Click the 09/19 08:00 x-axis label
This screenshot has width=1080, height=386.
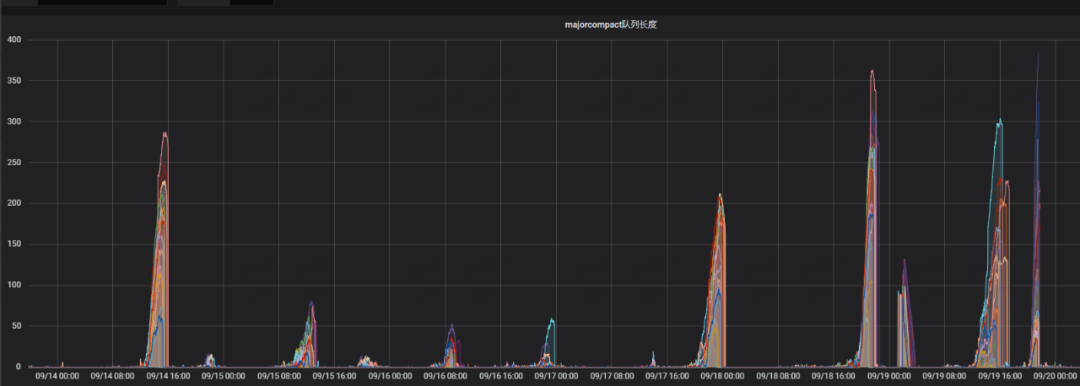point(944,376)
